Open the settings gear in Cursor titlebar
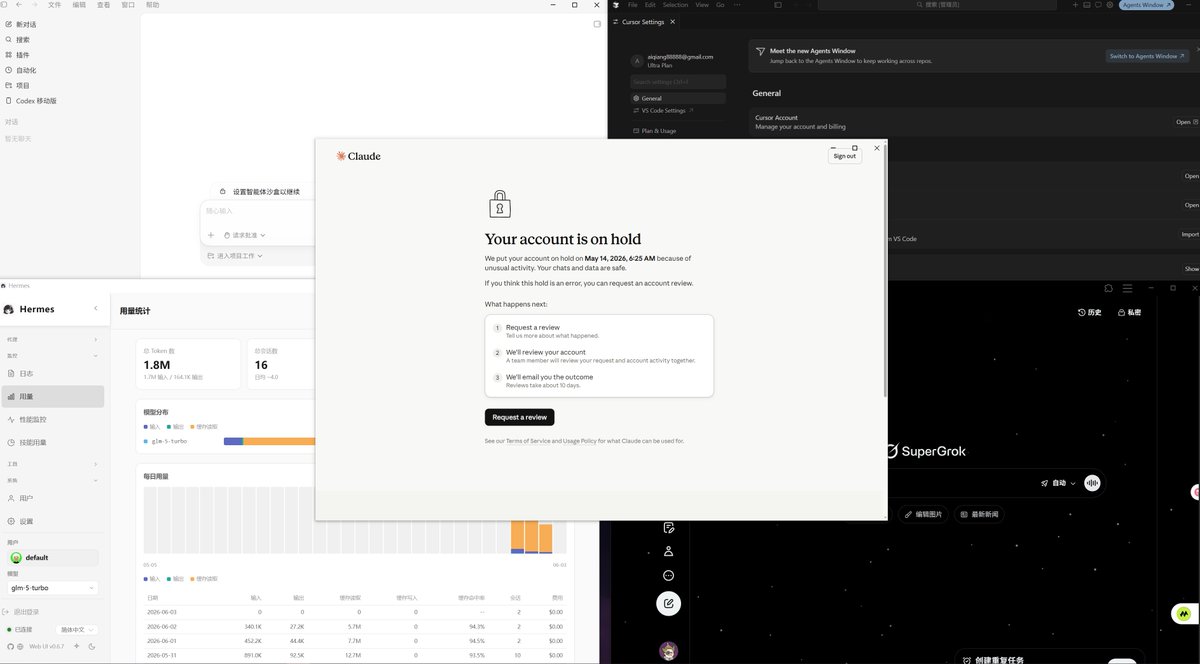 click(1110, 5)
